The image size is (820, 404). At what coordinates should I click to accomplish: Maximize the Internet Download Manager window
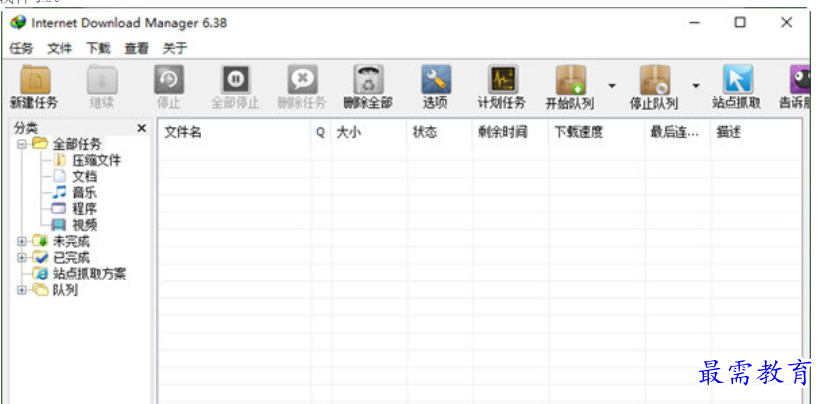click(x=740, y=22)
